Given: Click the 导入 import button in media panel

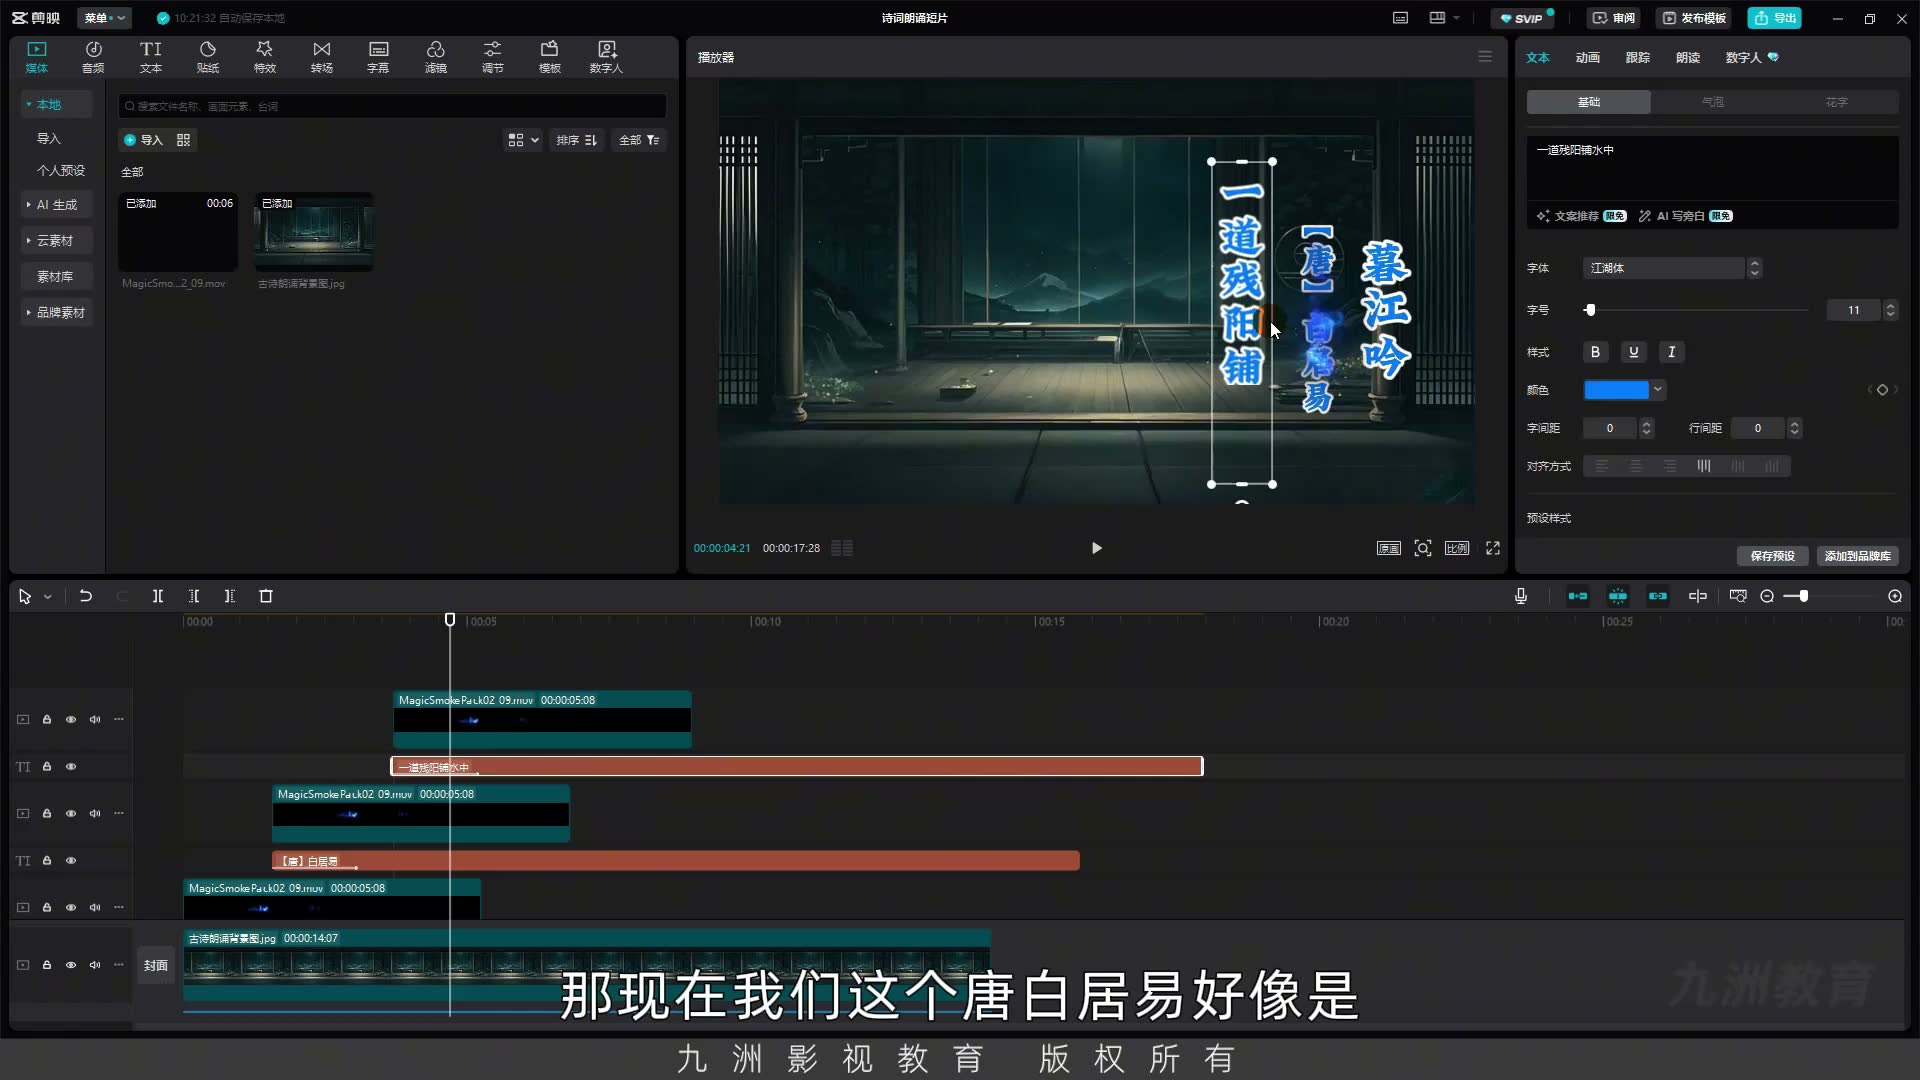Looking at the screenshot, I should 143,140.
